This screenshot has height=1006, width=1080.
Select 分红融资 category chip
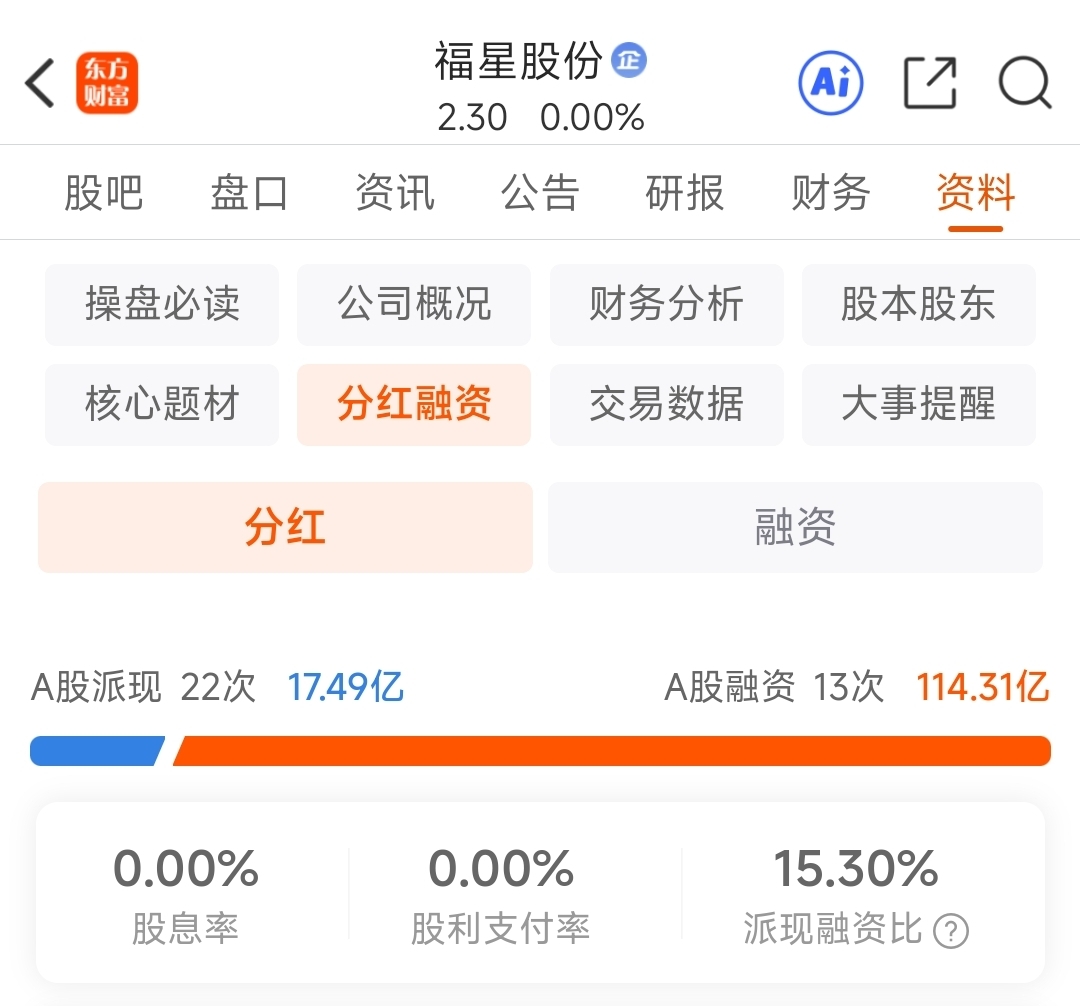tap(414, 404)
